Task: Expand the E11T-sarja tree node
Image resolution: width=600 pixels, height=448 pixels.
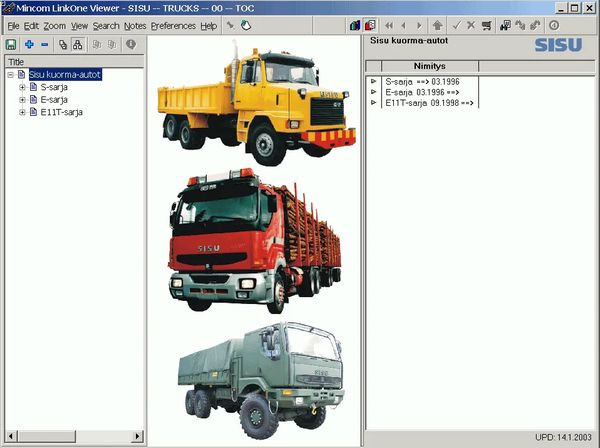Action: [22, 112]
